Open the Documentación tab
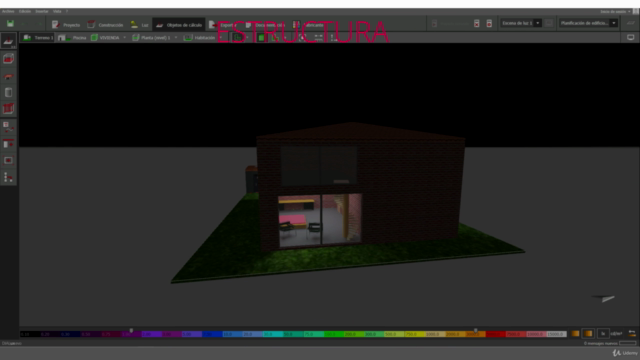Viewport: 640px width, 360px height. tap(265, 25)
